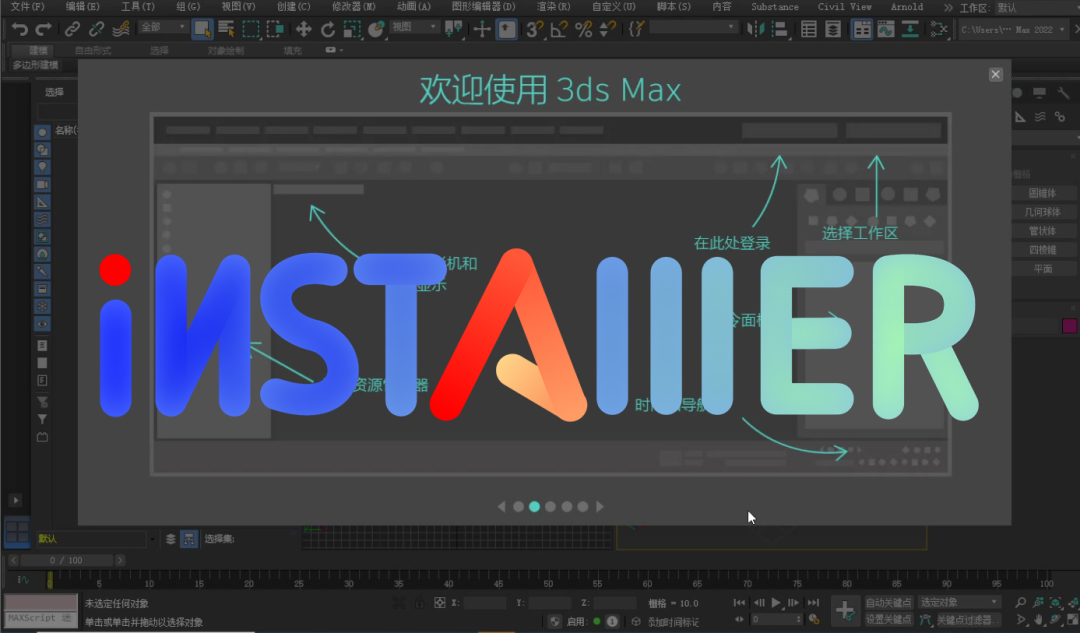1080x633 pixels.
Task: Activate the Select and Link tool
Action: tap(72, 29)
